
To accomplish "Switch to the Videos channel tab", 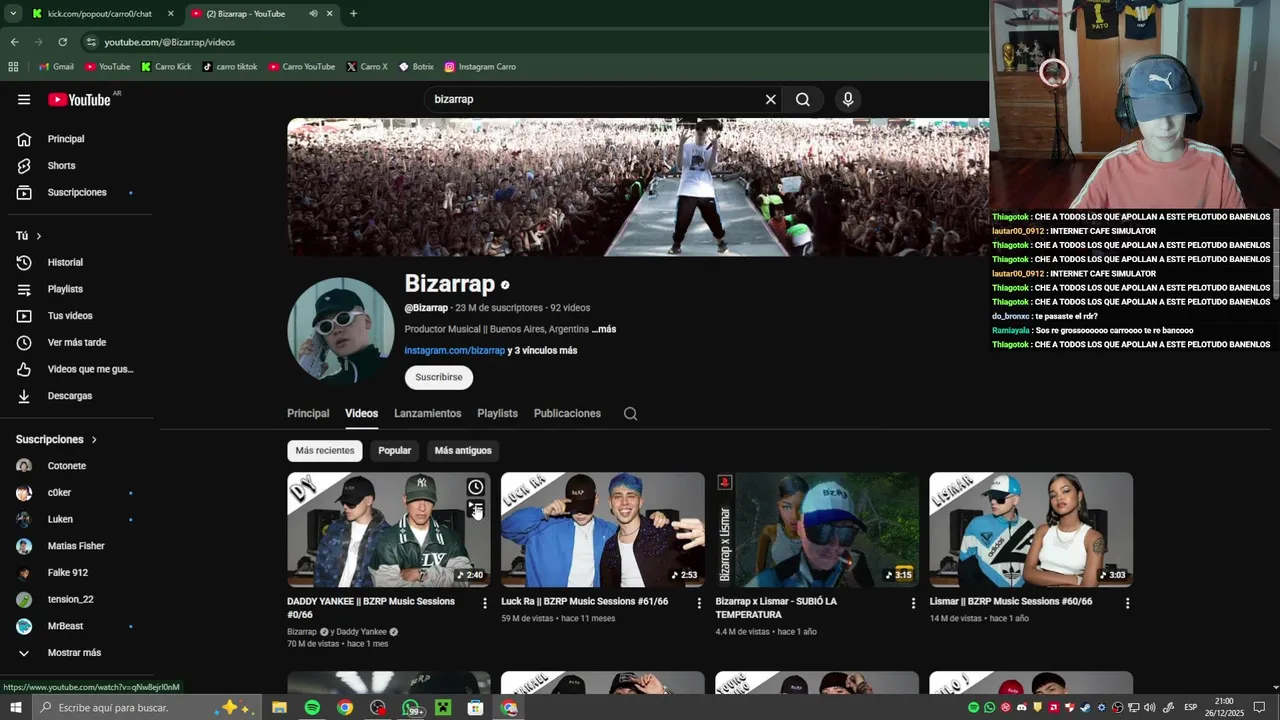I will [362, 413].
